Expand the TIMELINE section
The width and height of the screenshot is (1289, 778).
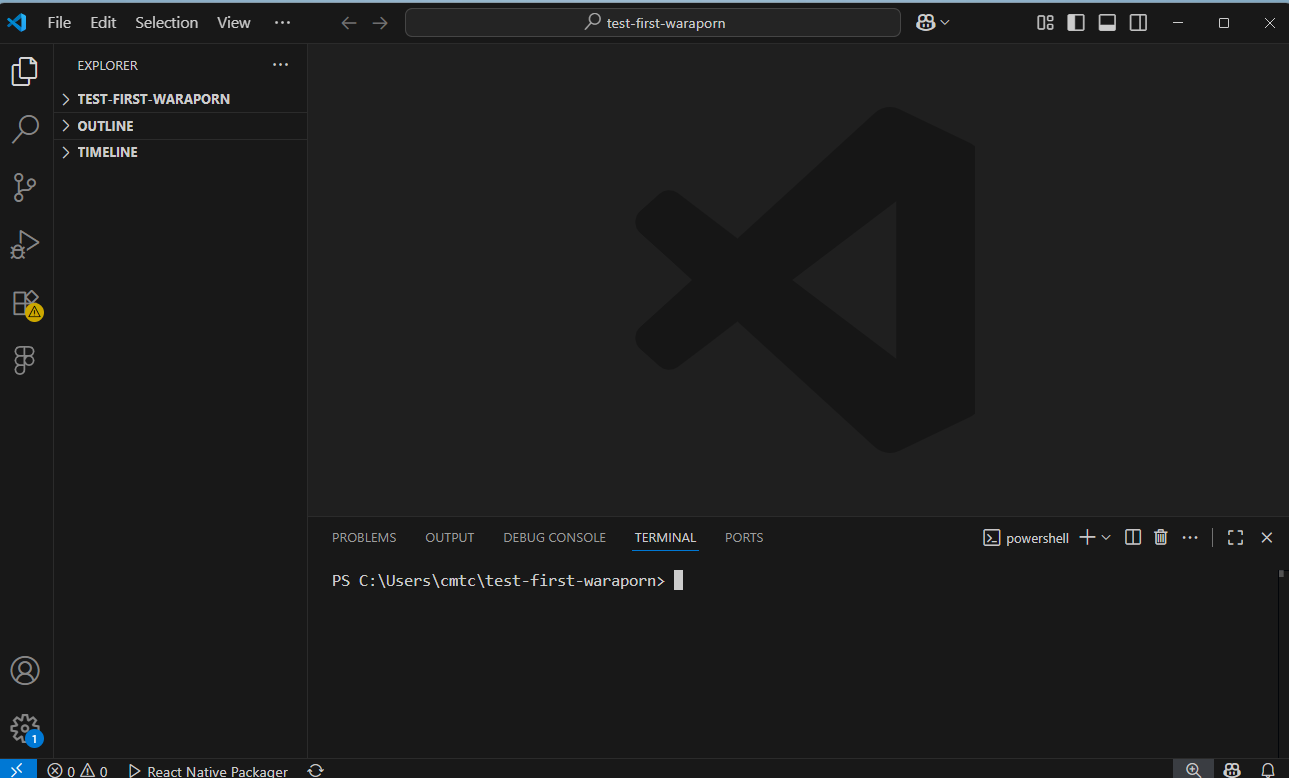[107, 152]
